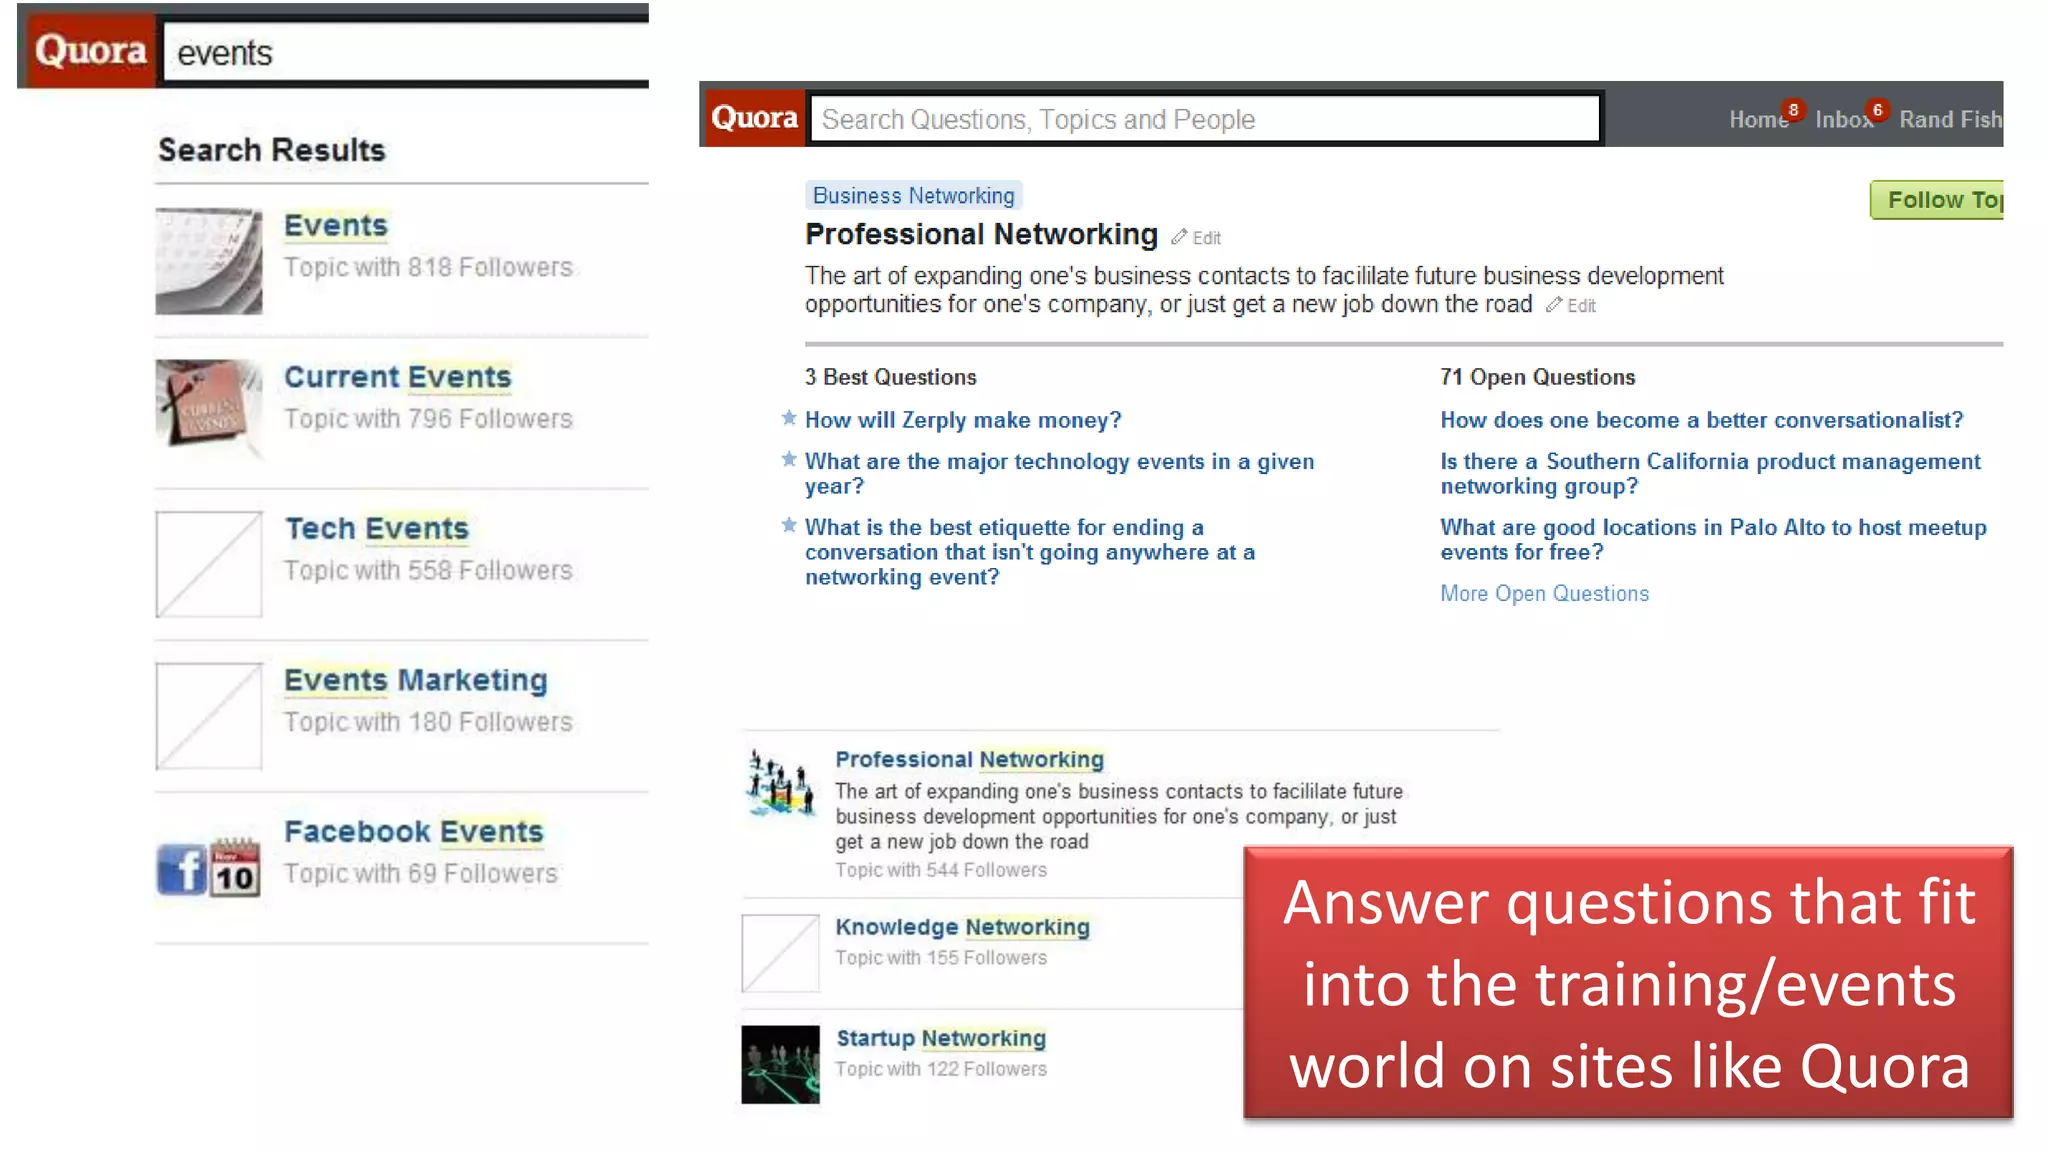Open the Facebook Events topic link
This screenshot has width=2048, height=1152.
point(414,831)
